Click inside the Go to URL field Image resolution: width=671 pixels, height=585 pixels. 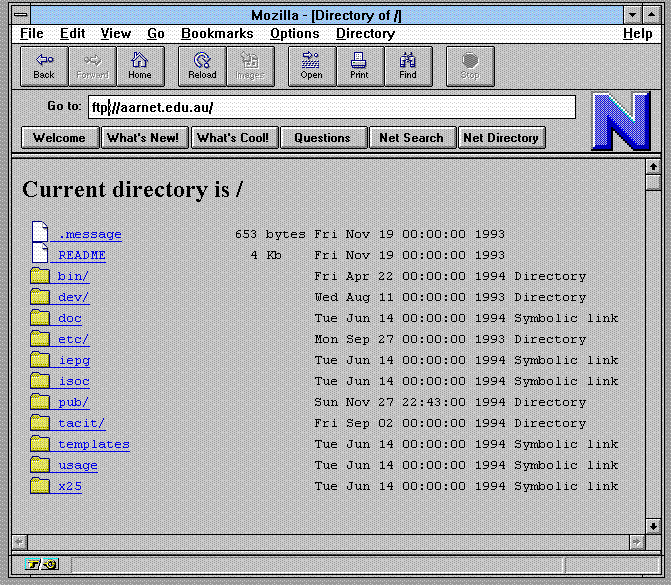pyautogui.click(x=332, y=107)
